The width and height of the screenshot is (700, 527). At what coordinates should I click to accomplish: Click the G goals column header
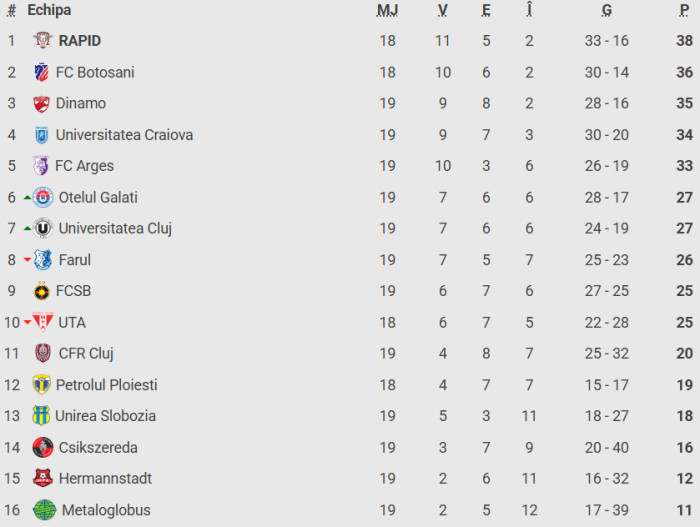[607, 10]
